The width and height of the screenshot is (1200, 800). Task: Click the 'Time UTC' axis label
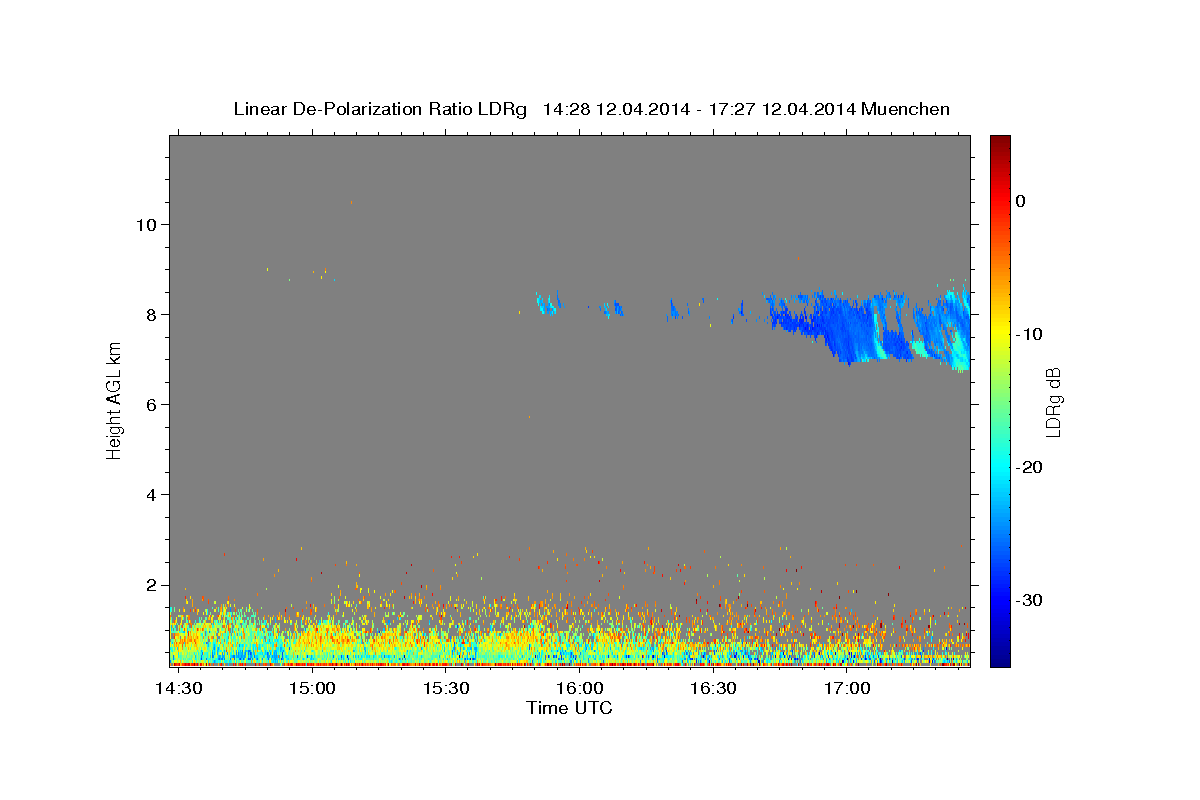(x=569, y=708)
